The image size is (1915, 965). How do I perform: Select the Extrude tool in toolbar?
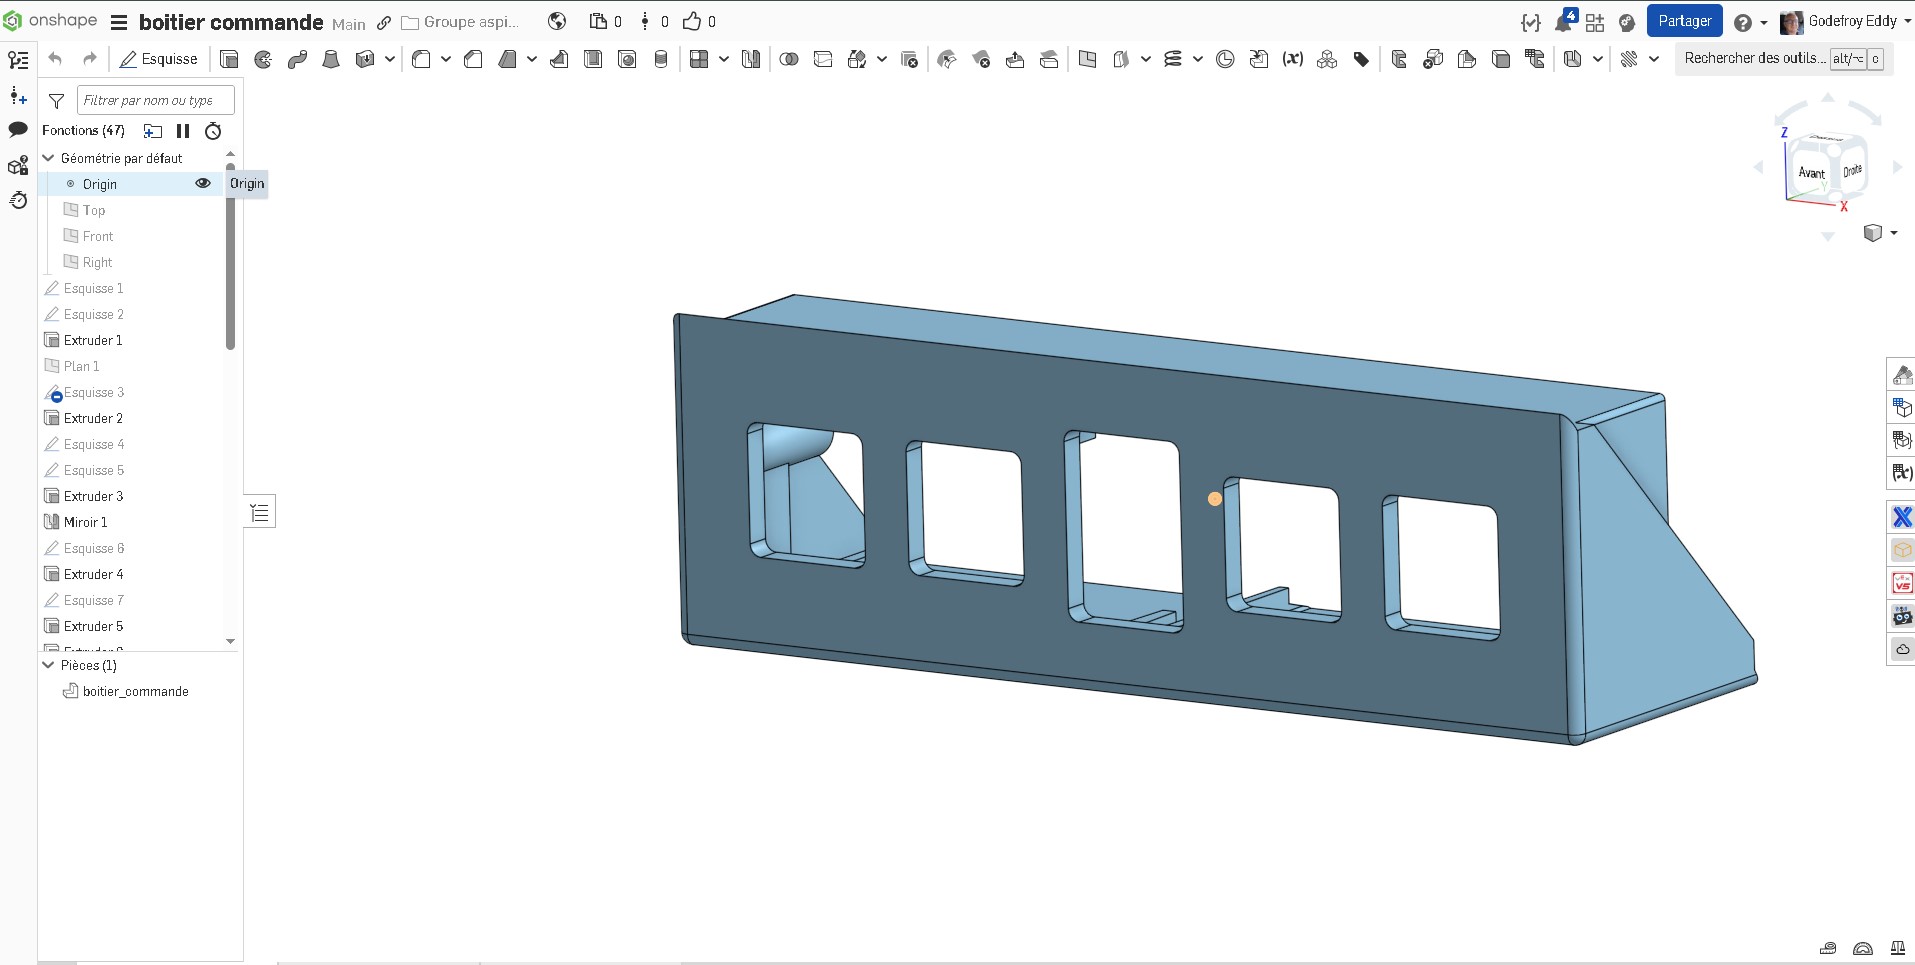pos(229,59)
